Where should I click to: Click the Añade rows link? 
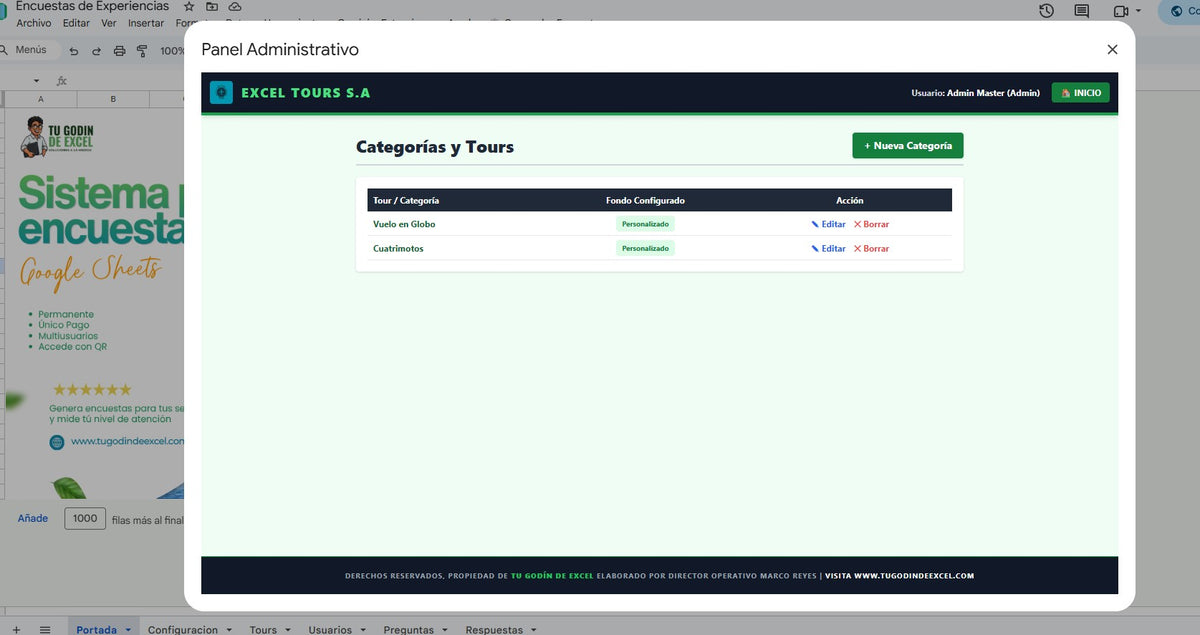pyautogui.click(x=33, y=518)
